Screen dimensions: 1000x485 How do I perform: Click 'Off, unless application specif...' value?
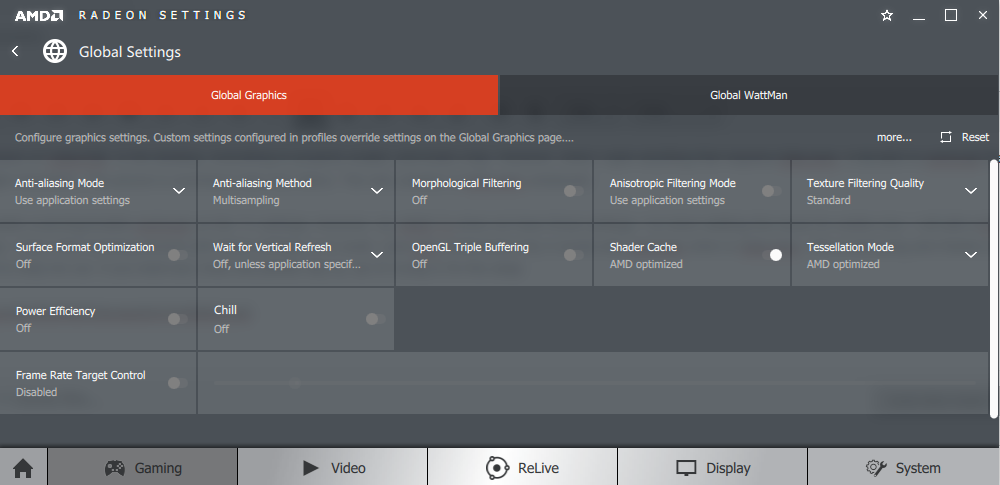pos(287,264)
